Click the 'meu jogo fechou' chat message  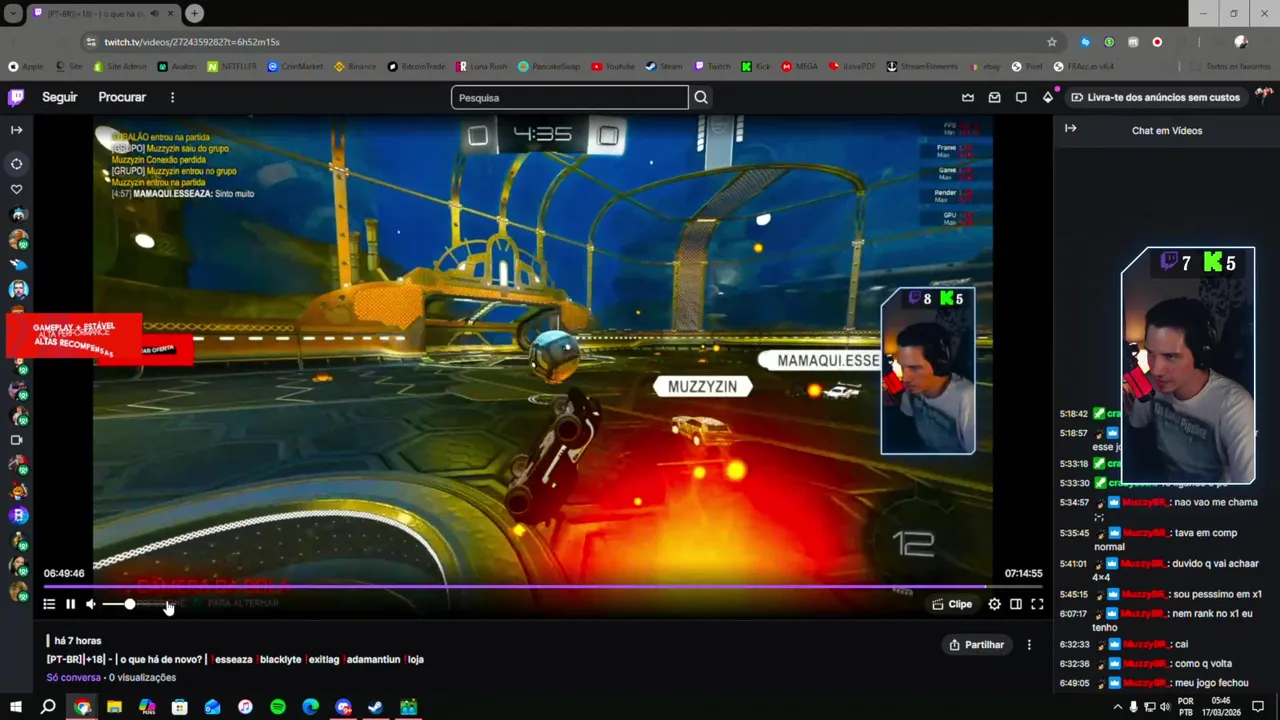point(1211,683)
